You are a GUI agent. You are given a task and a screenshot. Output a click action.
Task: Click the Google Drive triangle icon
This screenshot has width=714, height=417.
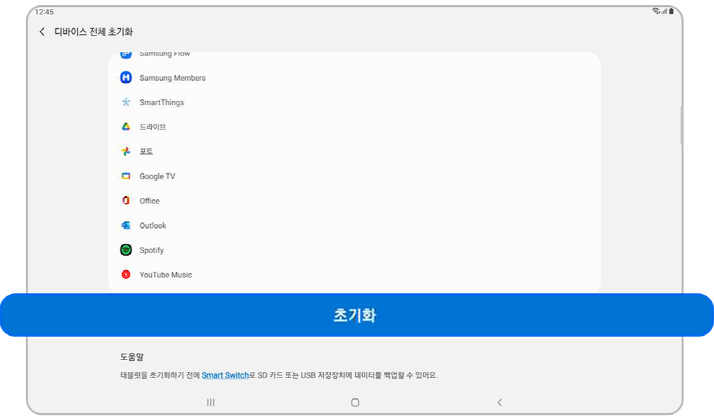(126, 127)
